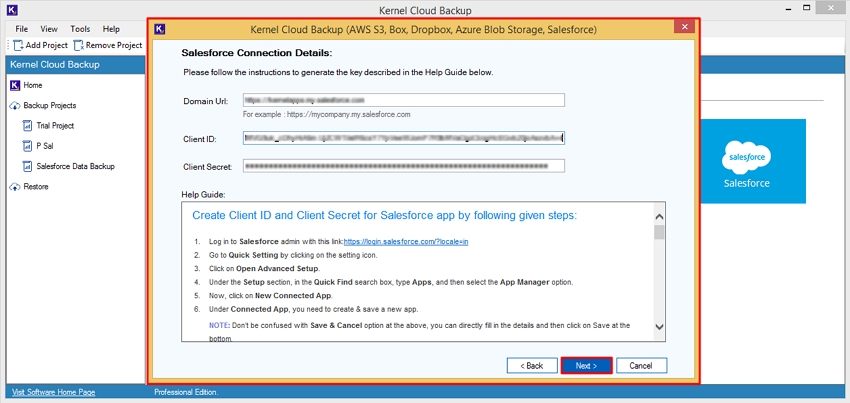
Task: Click the Next button
Action: click(587, 366)
